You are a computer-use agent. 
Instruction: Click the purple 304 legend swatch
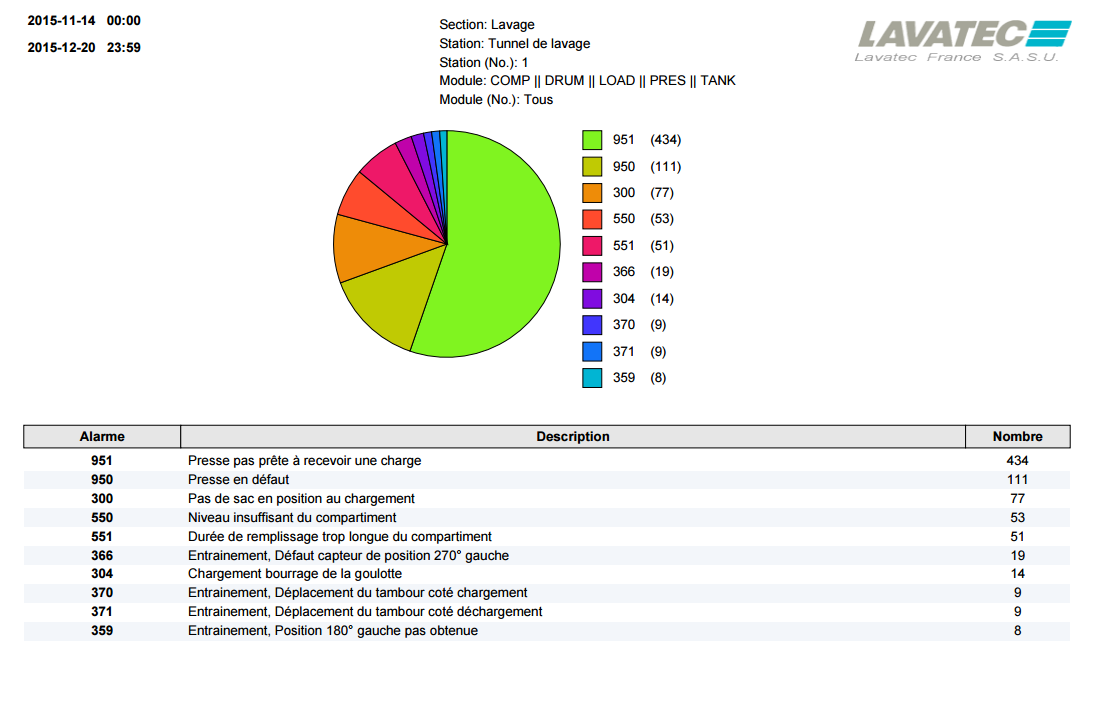(592, 298)
